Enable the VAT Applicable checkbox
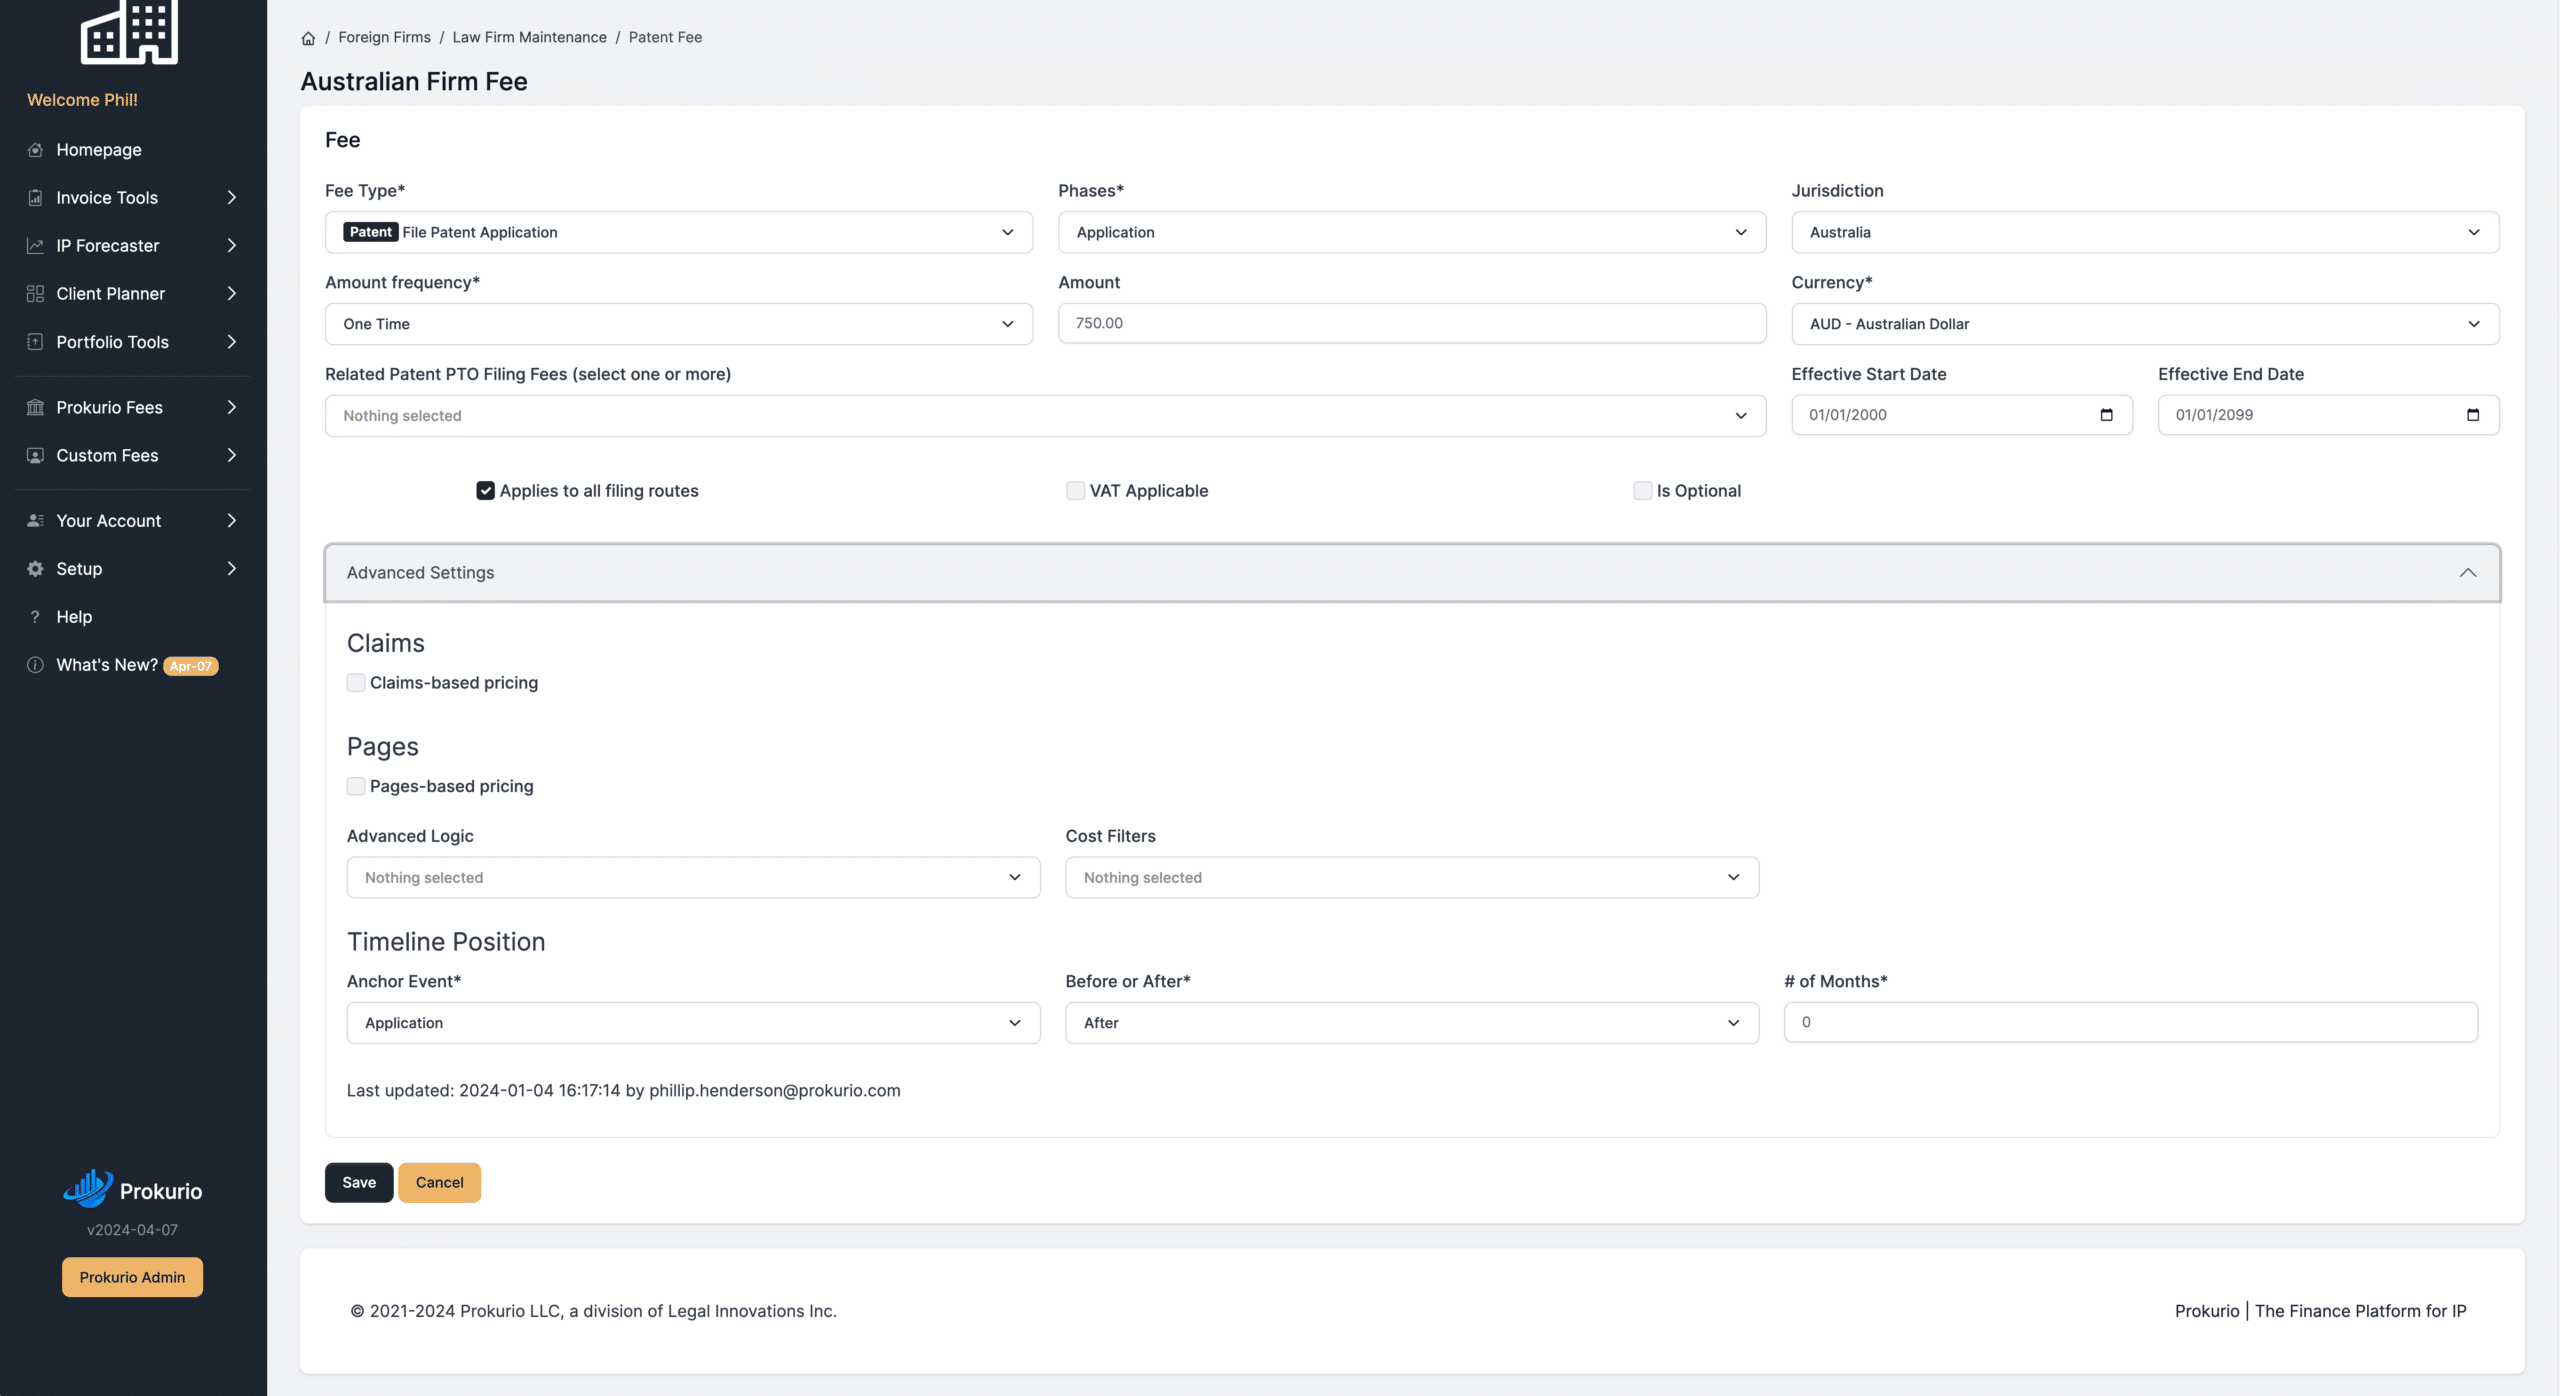 (1075, 491)
